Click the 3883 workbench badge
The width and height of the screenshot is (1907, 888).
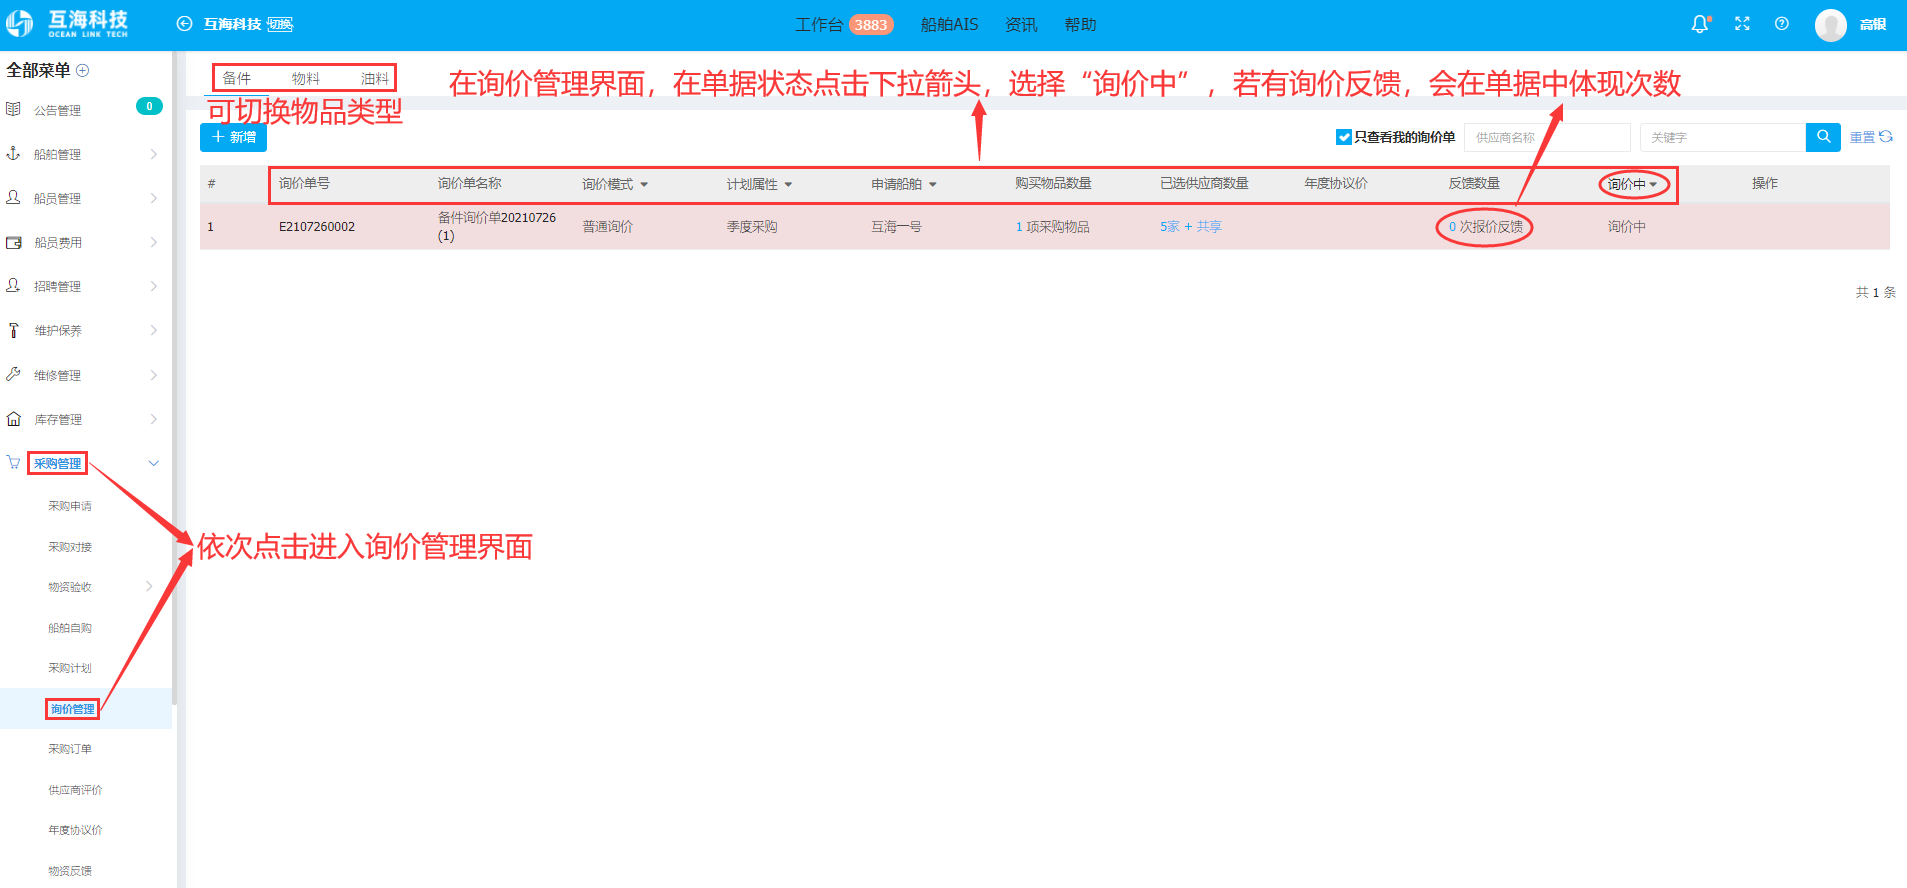pyautogui.click(x=871, y=25)
